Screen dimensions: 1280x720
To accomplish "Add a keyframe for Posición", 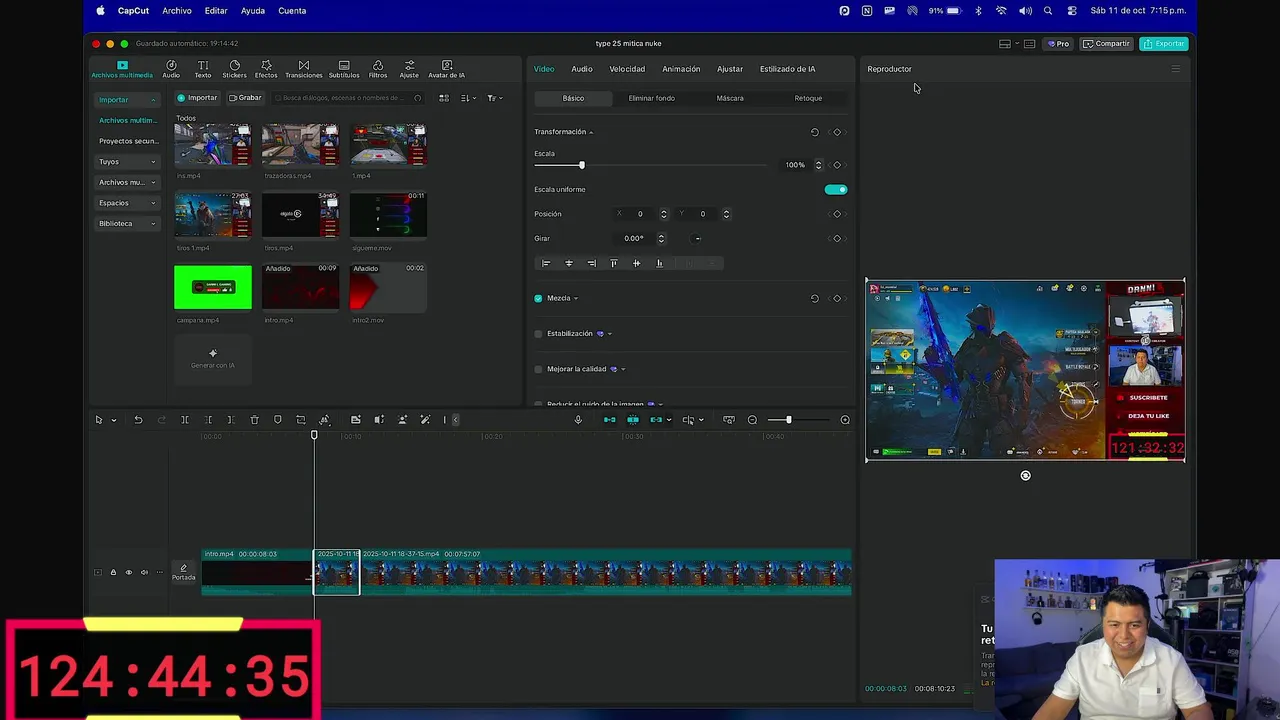I will [x=837, y=214].
